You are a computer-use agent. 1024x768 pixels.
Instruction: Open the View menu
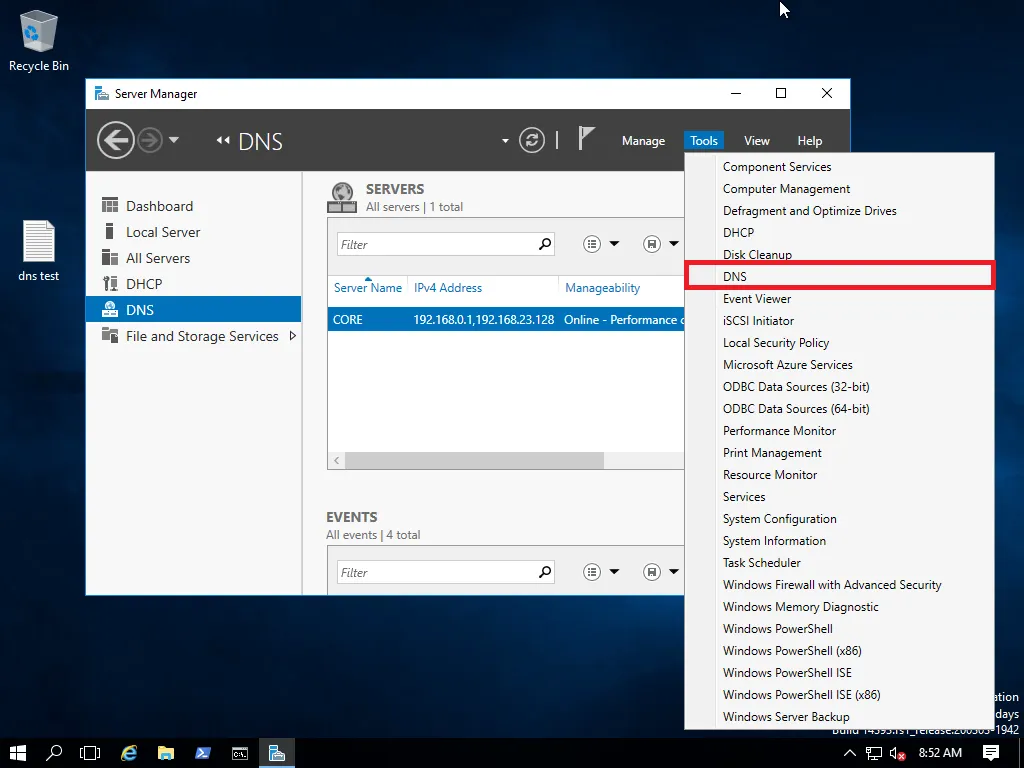pyautogui.click(x=756, y=140)
